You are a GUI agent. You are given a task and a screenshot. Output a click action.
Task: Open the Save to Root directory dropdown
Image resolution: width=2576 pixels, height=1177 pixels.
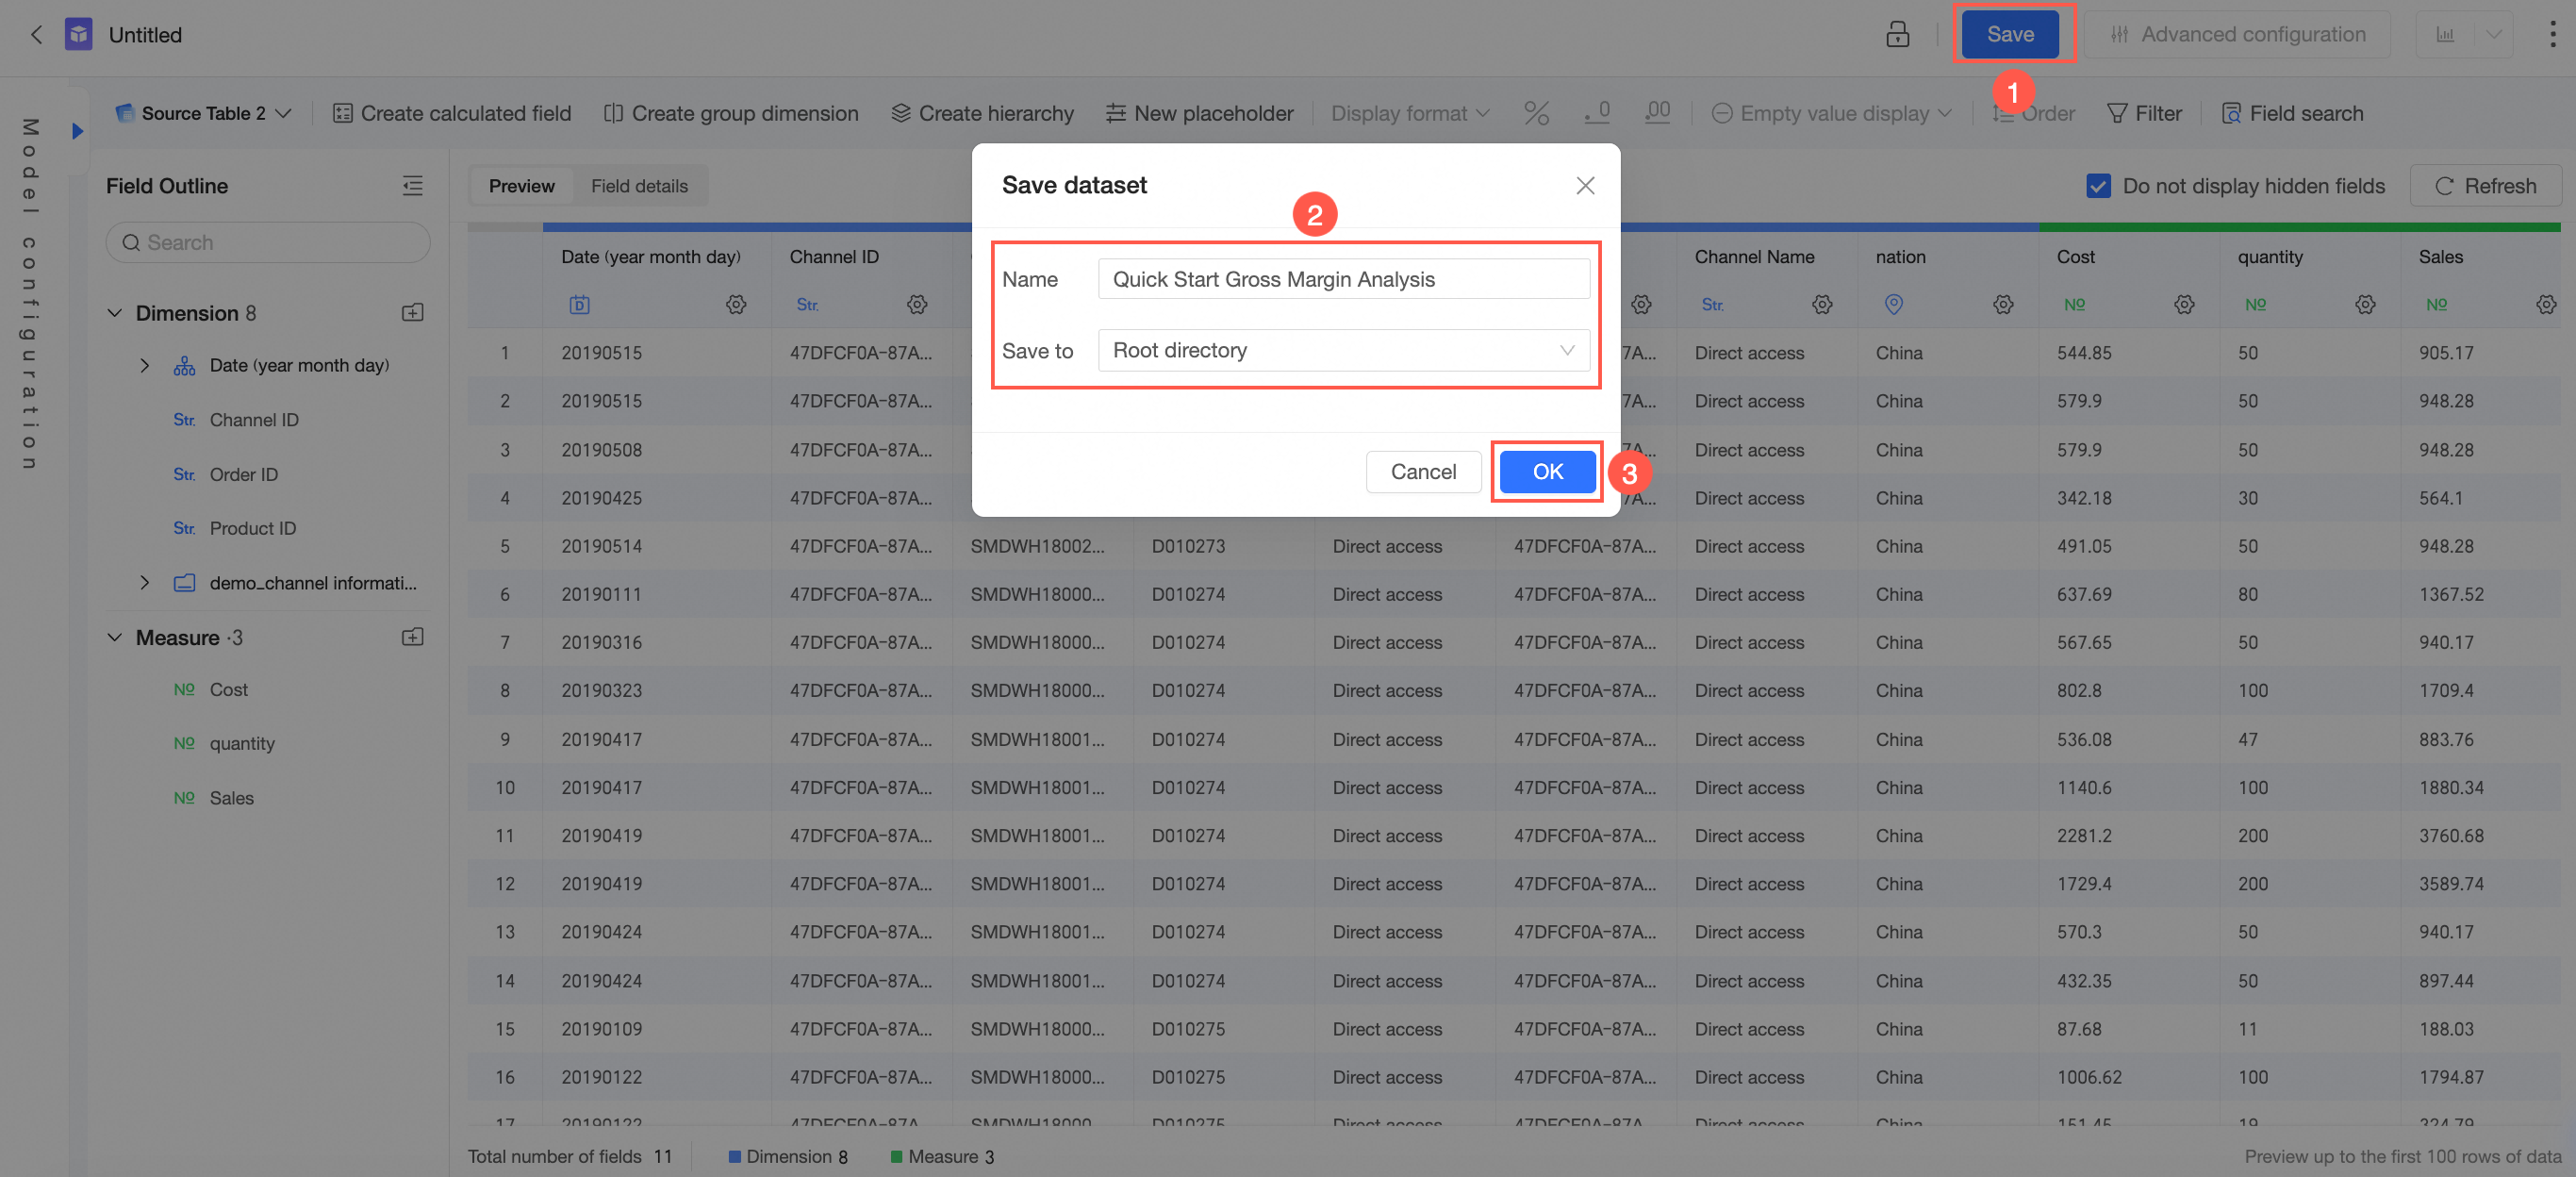coord(1342,350)
